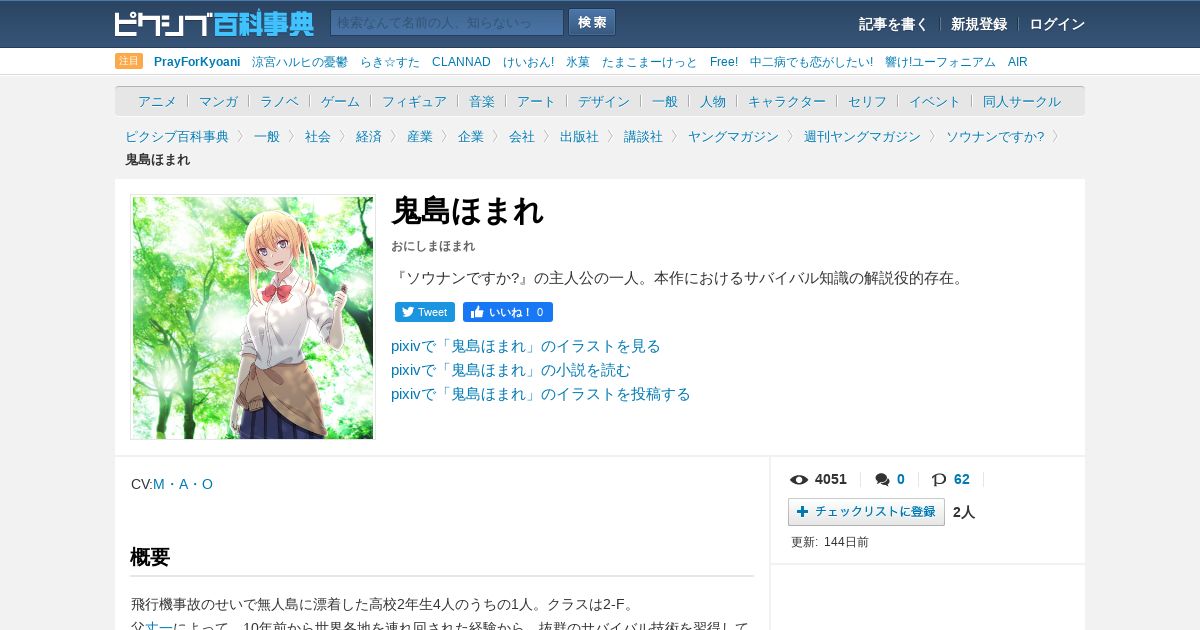This screenshot has height=630, width=1200.
Task: Click the 鬼島ほまれ article title
Action: 467,211
